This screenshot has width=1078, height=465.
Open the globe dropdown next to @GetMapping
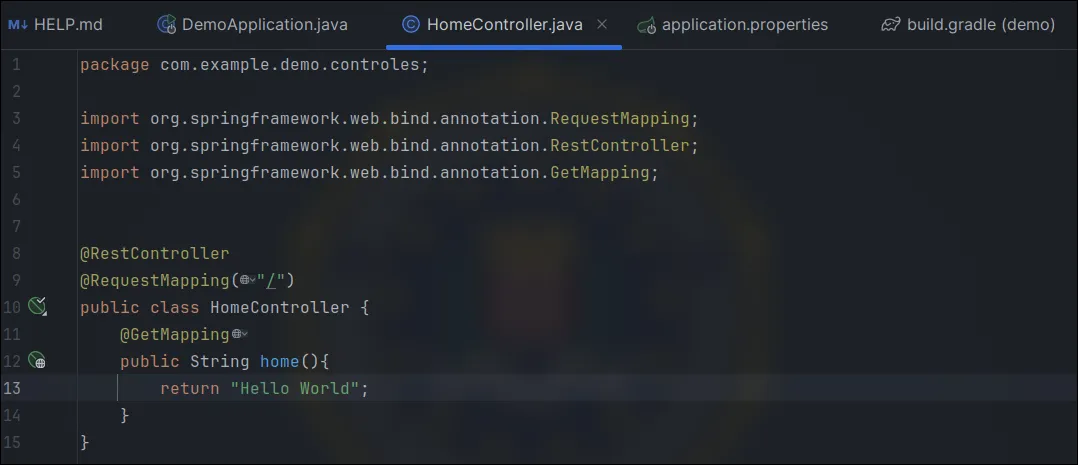240,334
